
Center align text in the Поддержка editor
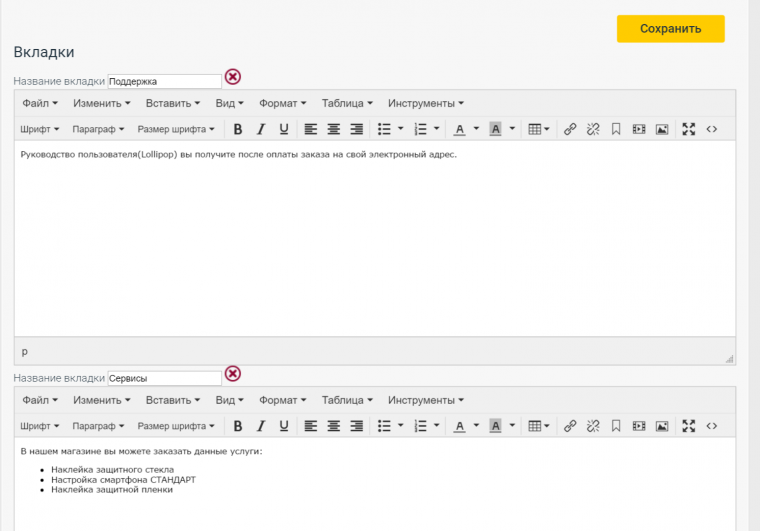point(333,129)
